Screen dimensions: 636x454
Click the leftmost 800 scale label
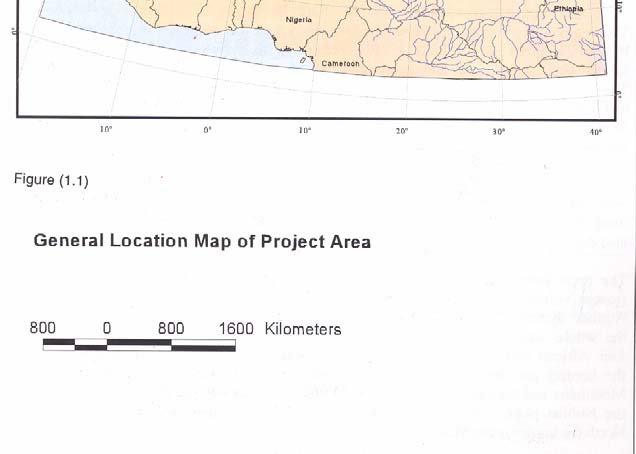pyautogui.click(x=42, y=329)
